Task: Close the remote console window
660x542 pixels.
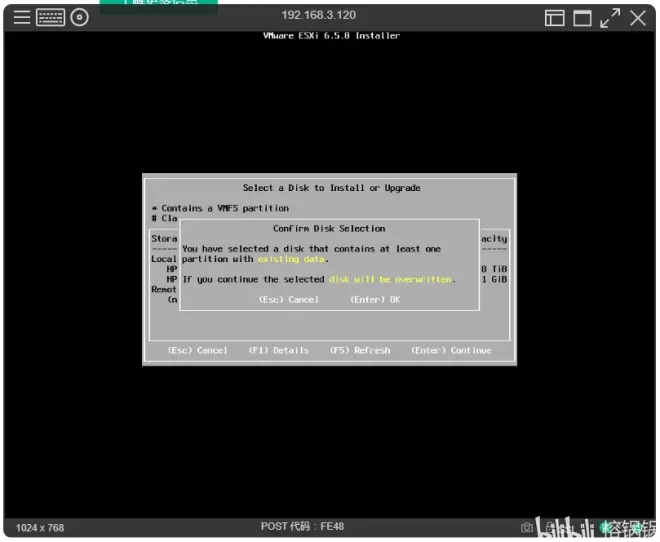Action: [638, 18]
